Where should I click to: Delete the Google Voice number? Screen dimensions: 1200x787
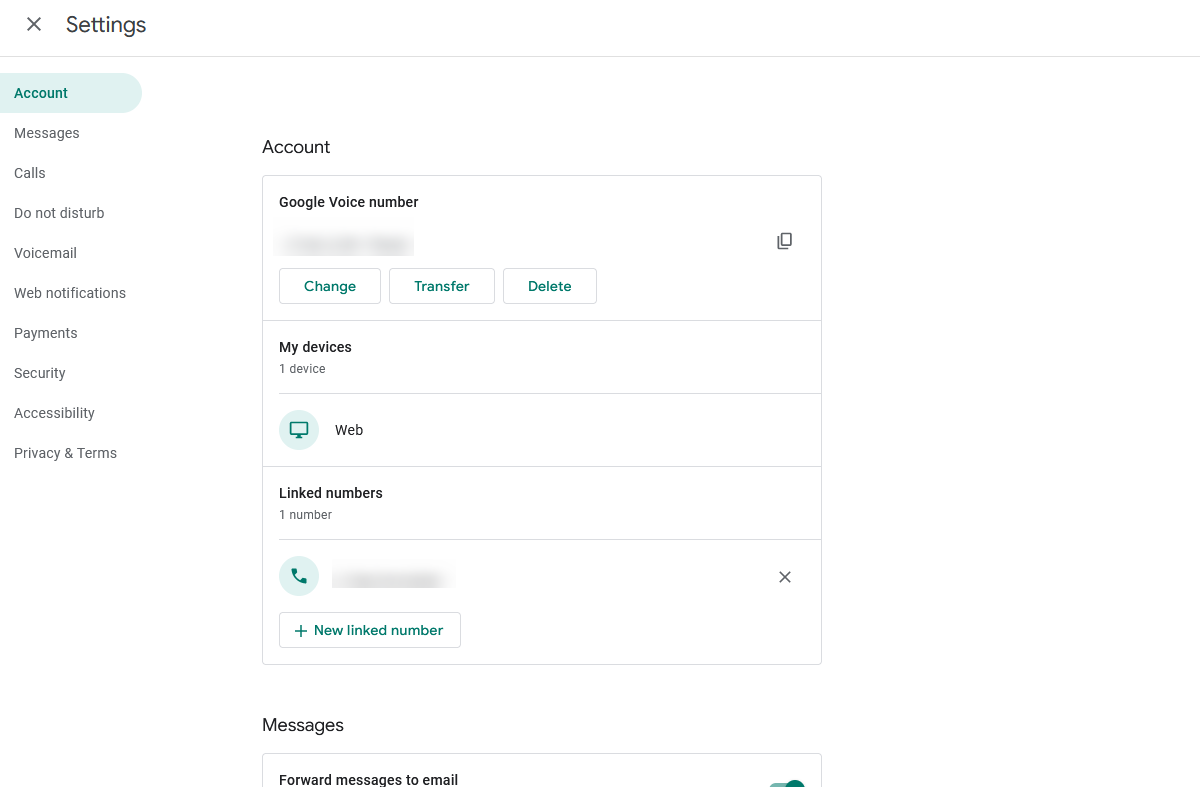point(549,285)
